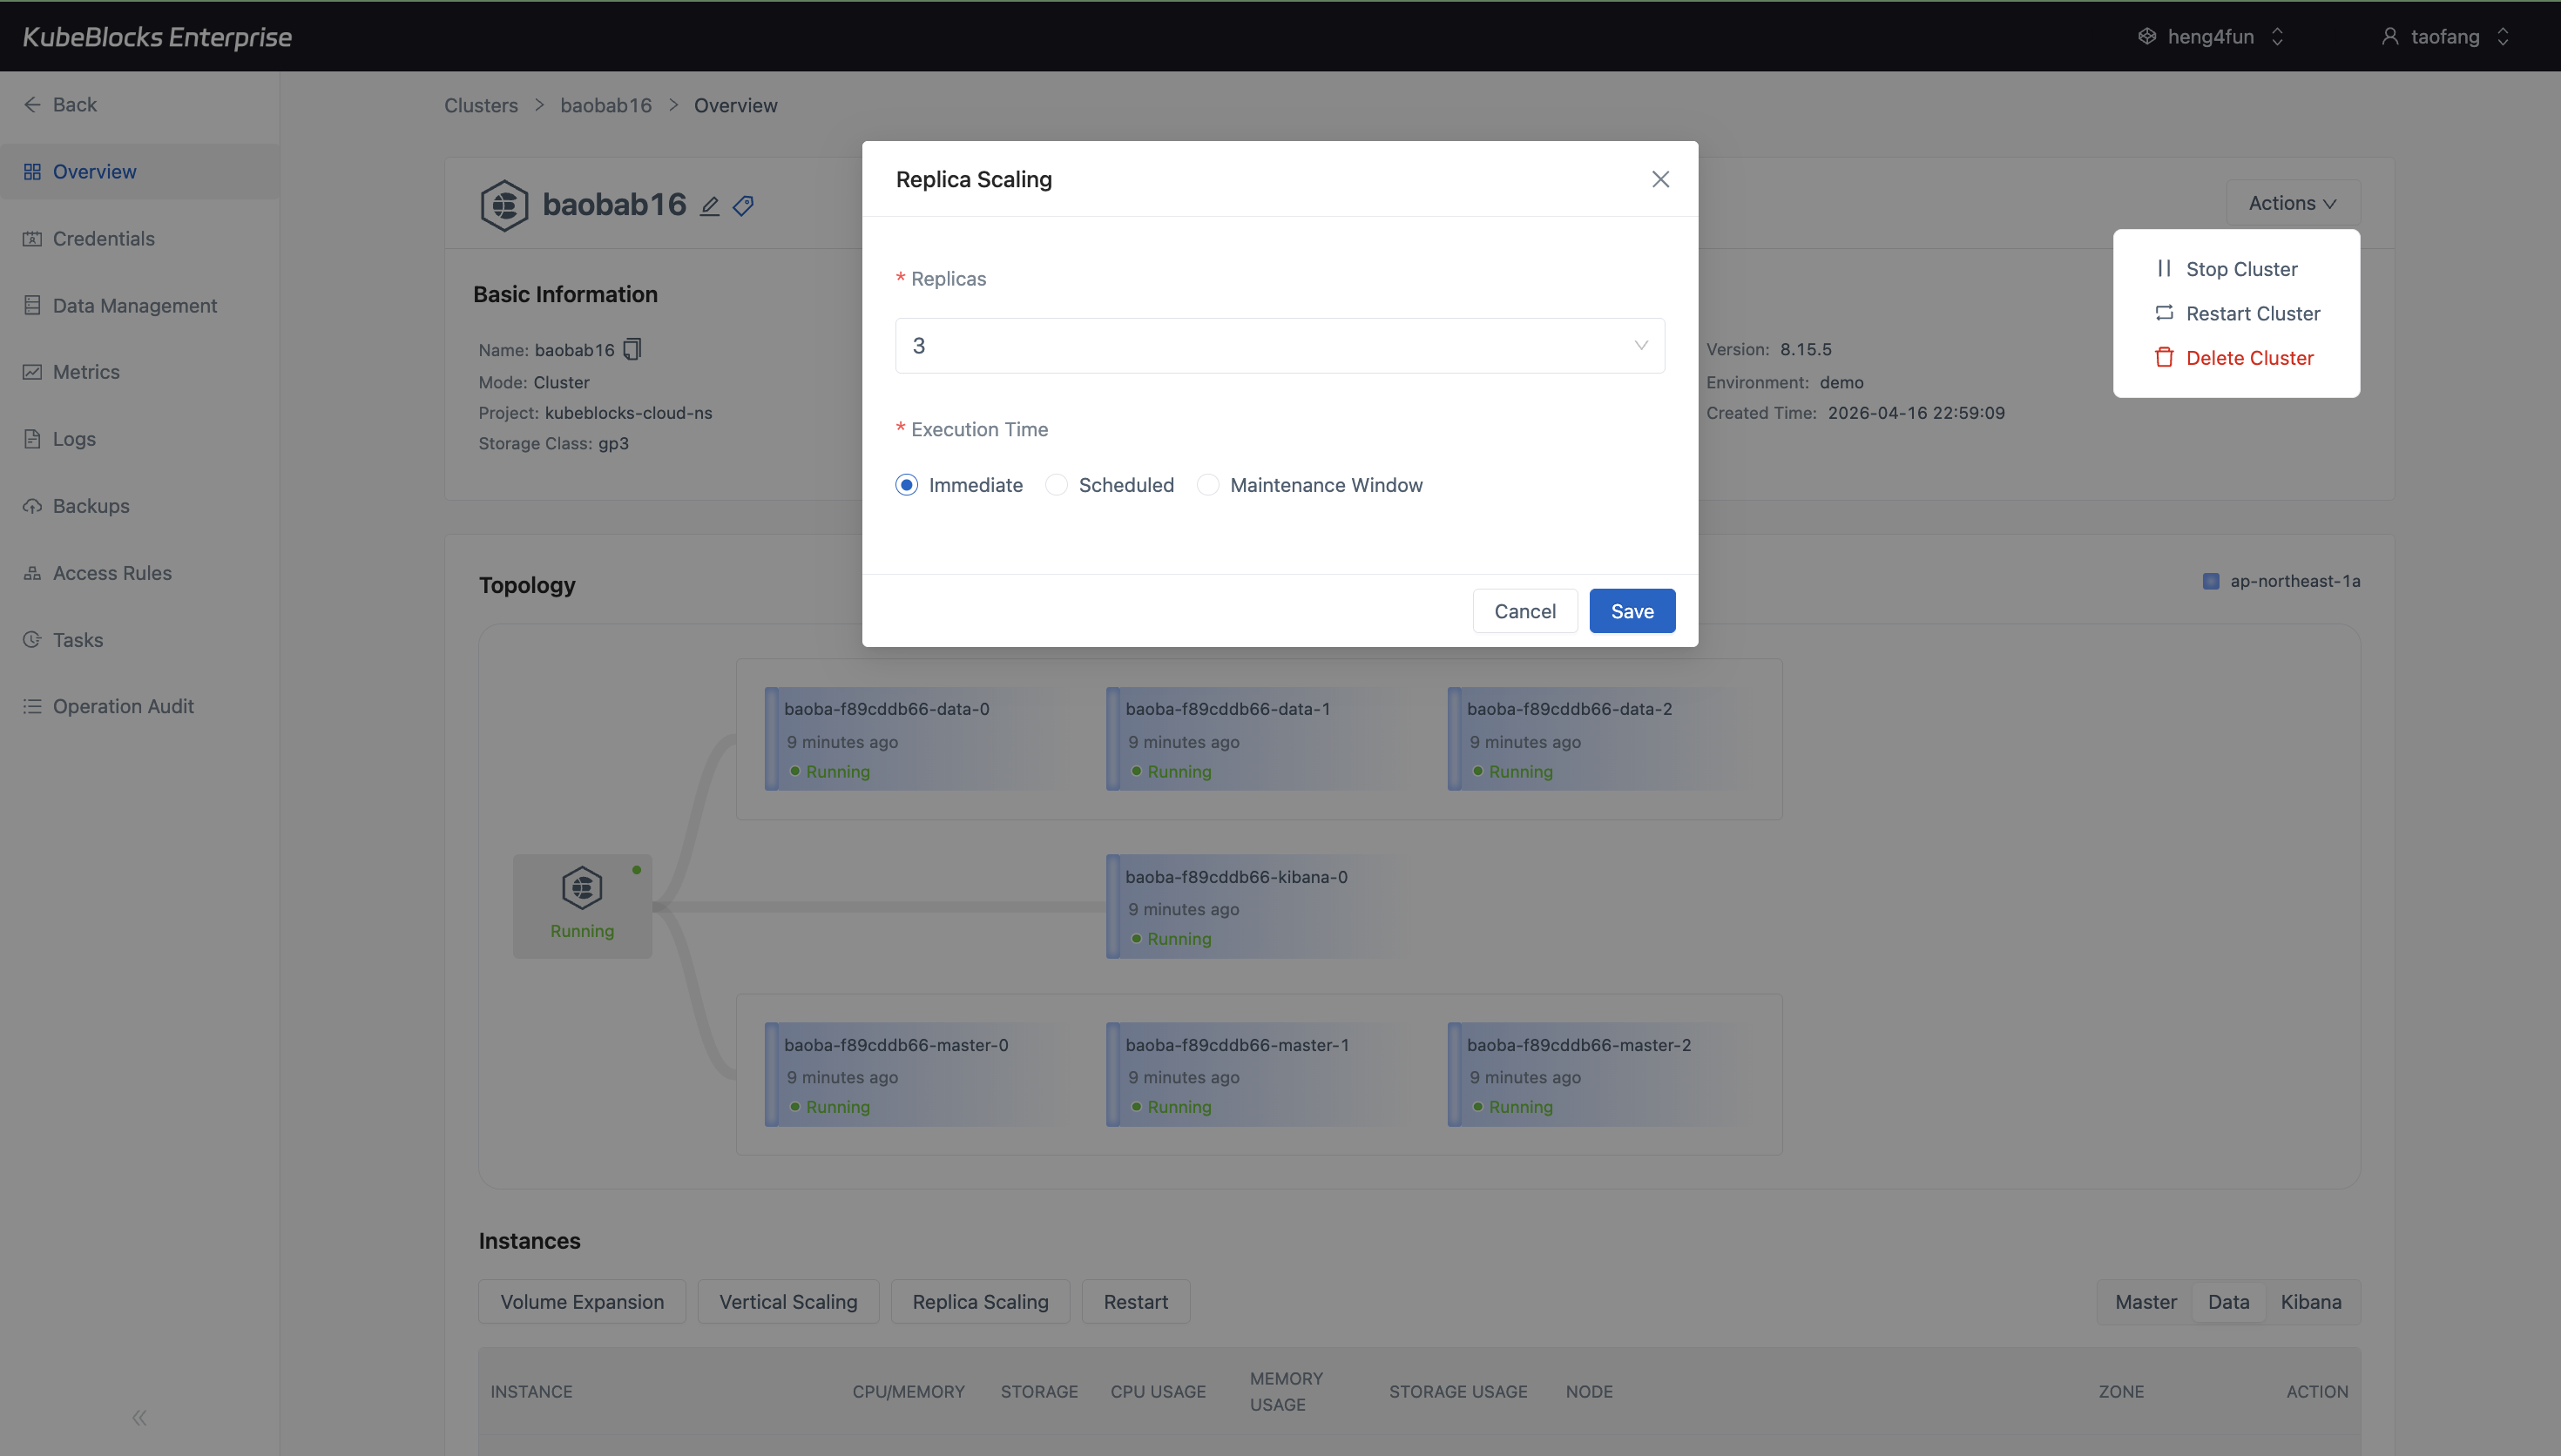Viewport: 2561px width, 1456px height.
Task: Expand the Actions dropdown menu
Action: [2293, 203]
